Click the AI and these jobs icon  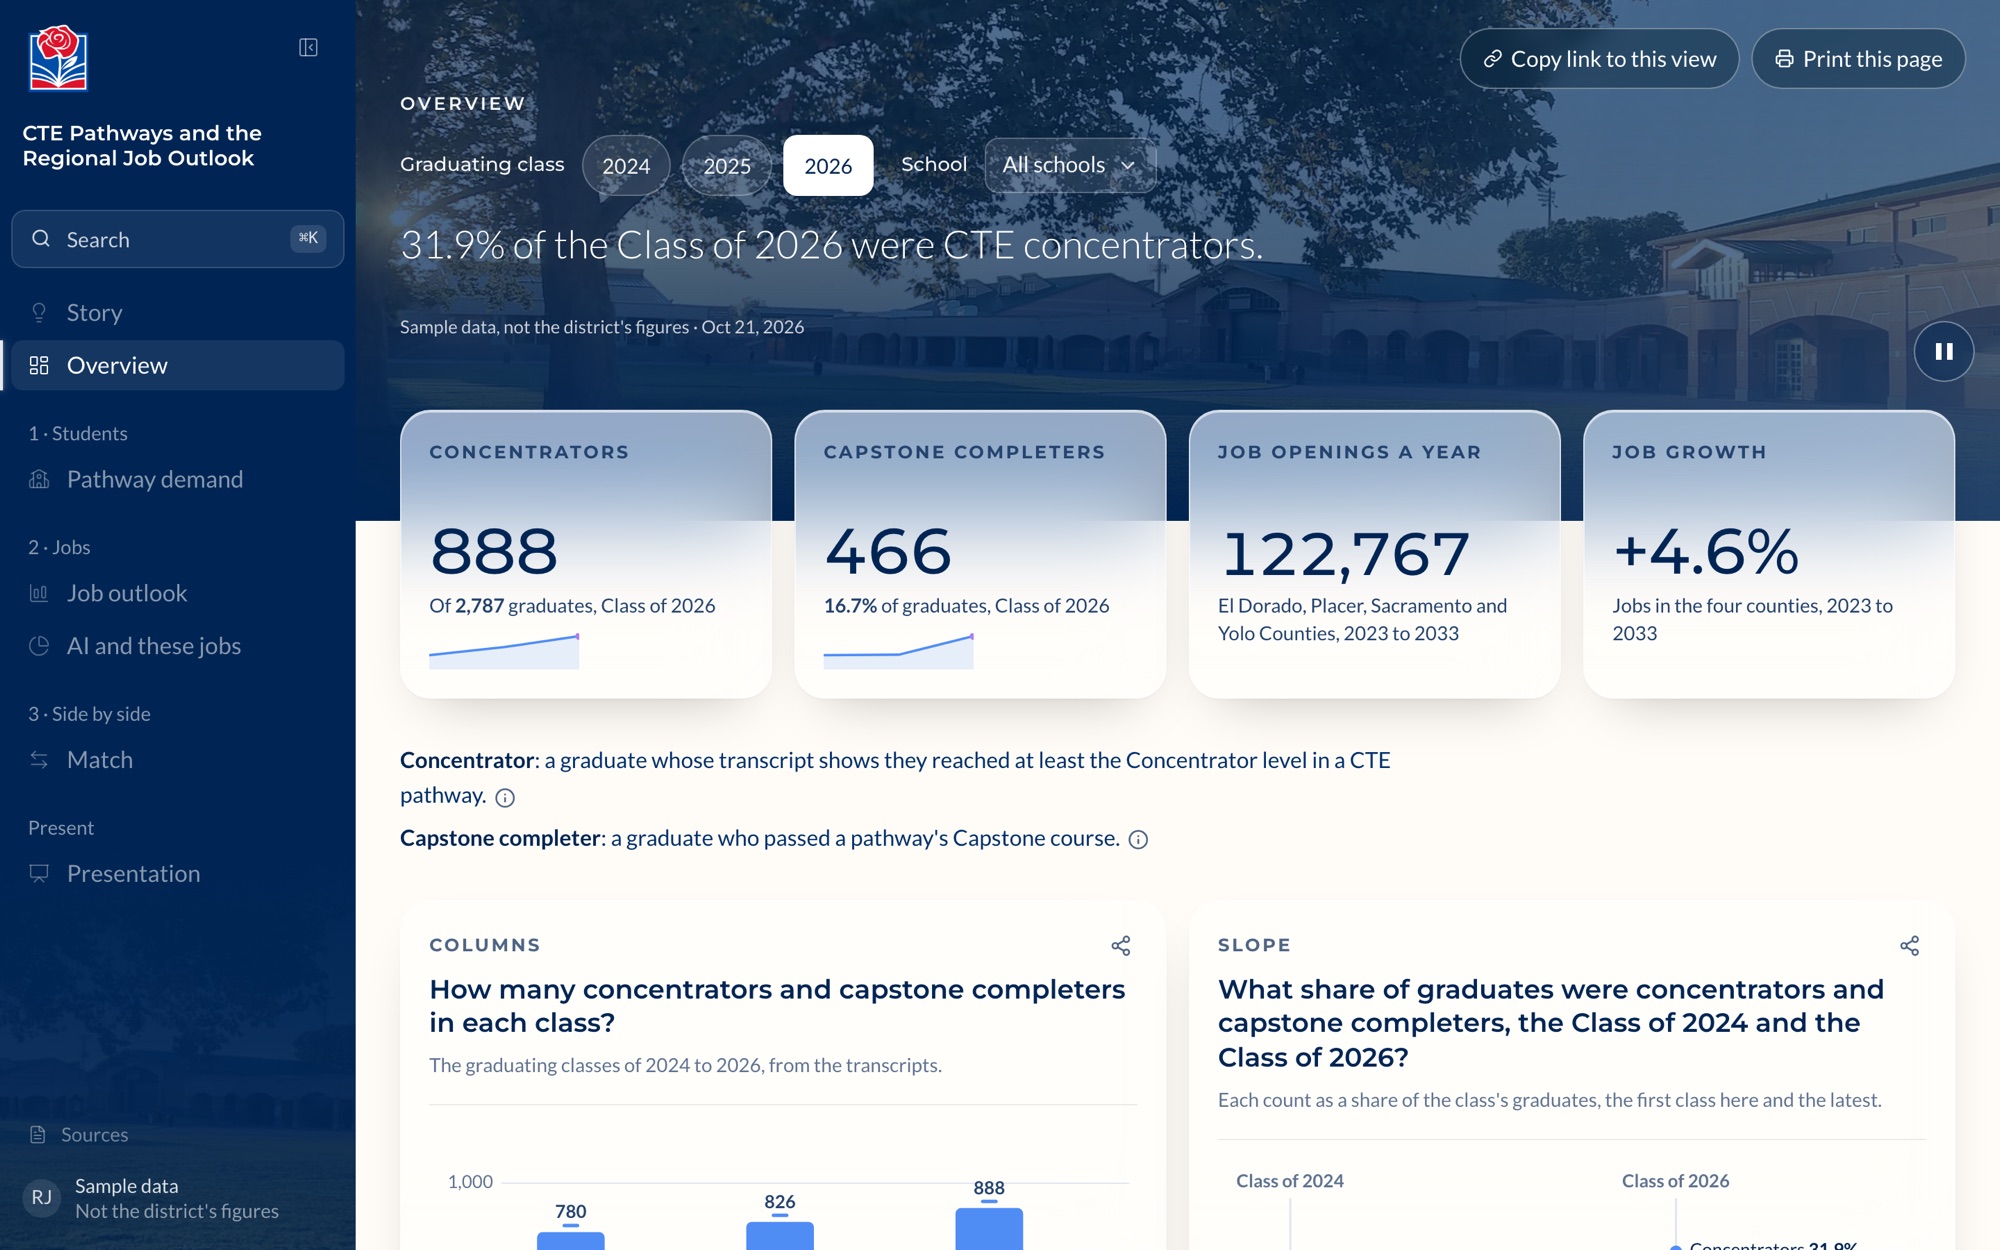pos(39,646)
